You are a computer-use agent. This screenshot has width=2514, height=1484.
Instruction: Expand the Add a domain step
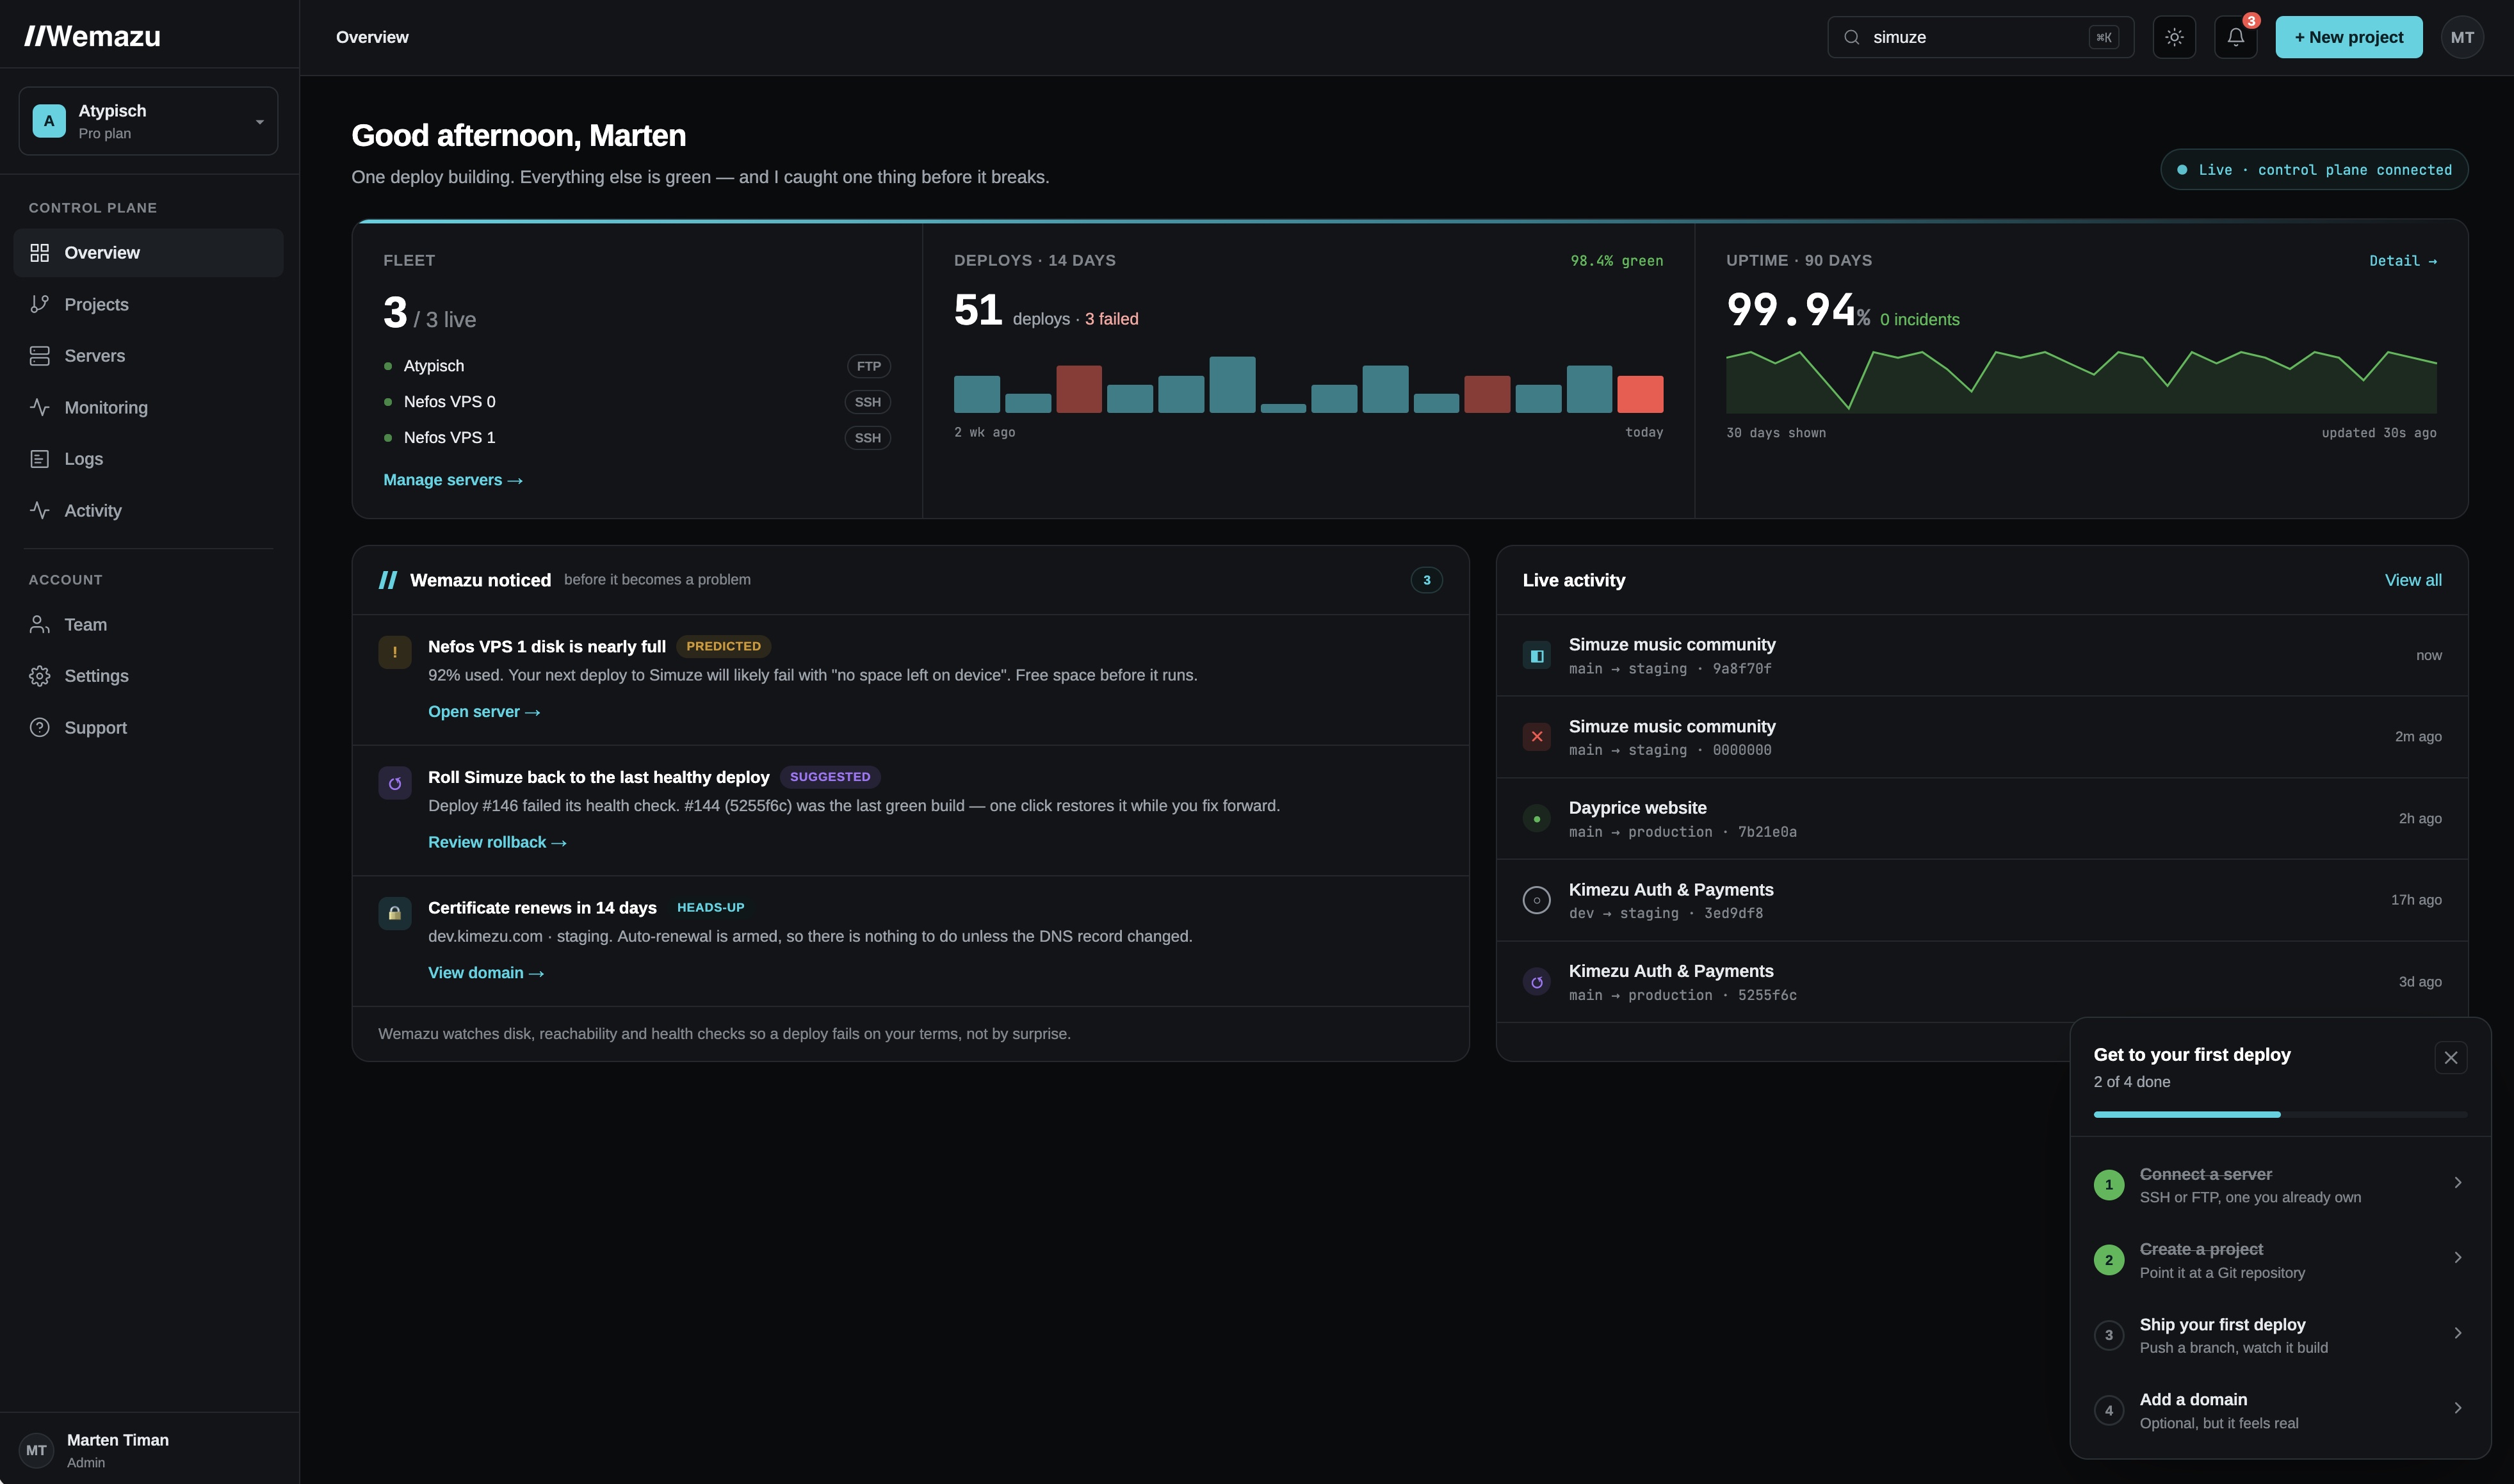(x=2280, y=1410)
